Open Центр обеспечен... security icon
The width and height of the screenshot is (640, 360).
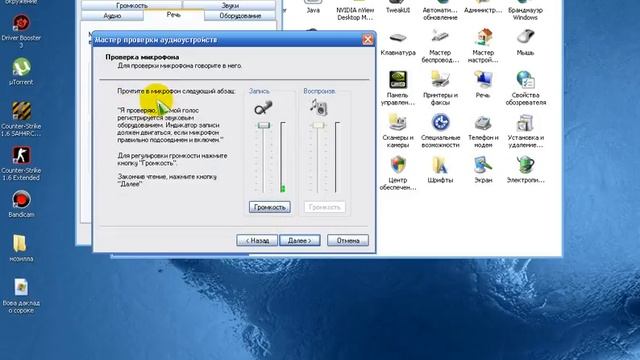point(398,165)
